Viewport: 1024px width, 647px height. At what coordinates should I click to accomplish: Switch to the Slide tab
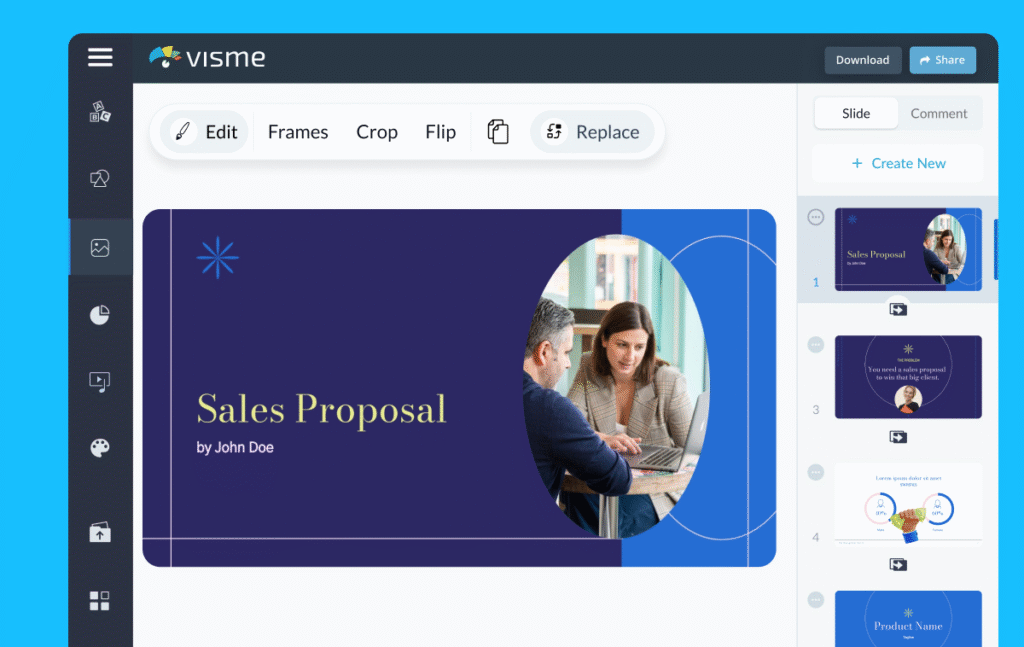(x=856, y=114)
